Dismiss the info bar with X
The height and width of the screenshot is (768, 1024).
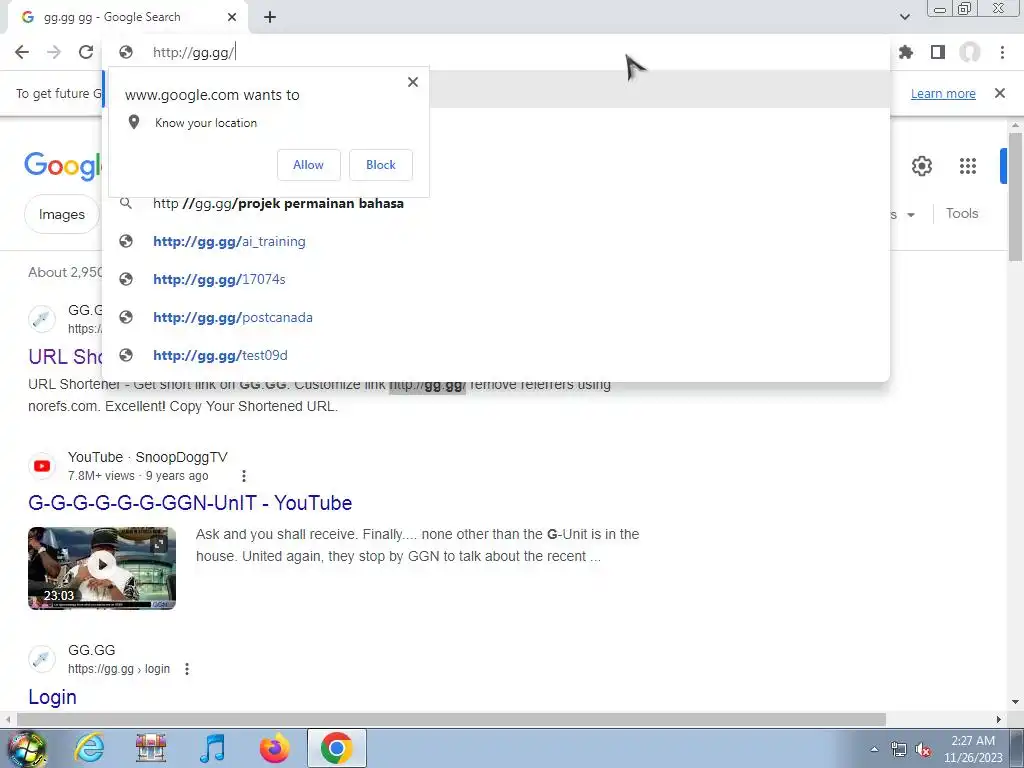point(1000,93)
